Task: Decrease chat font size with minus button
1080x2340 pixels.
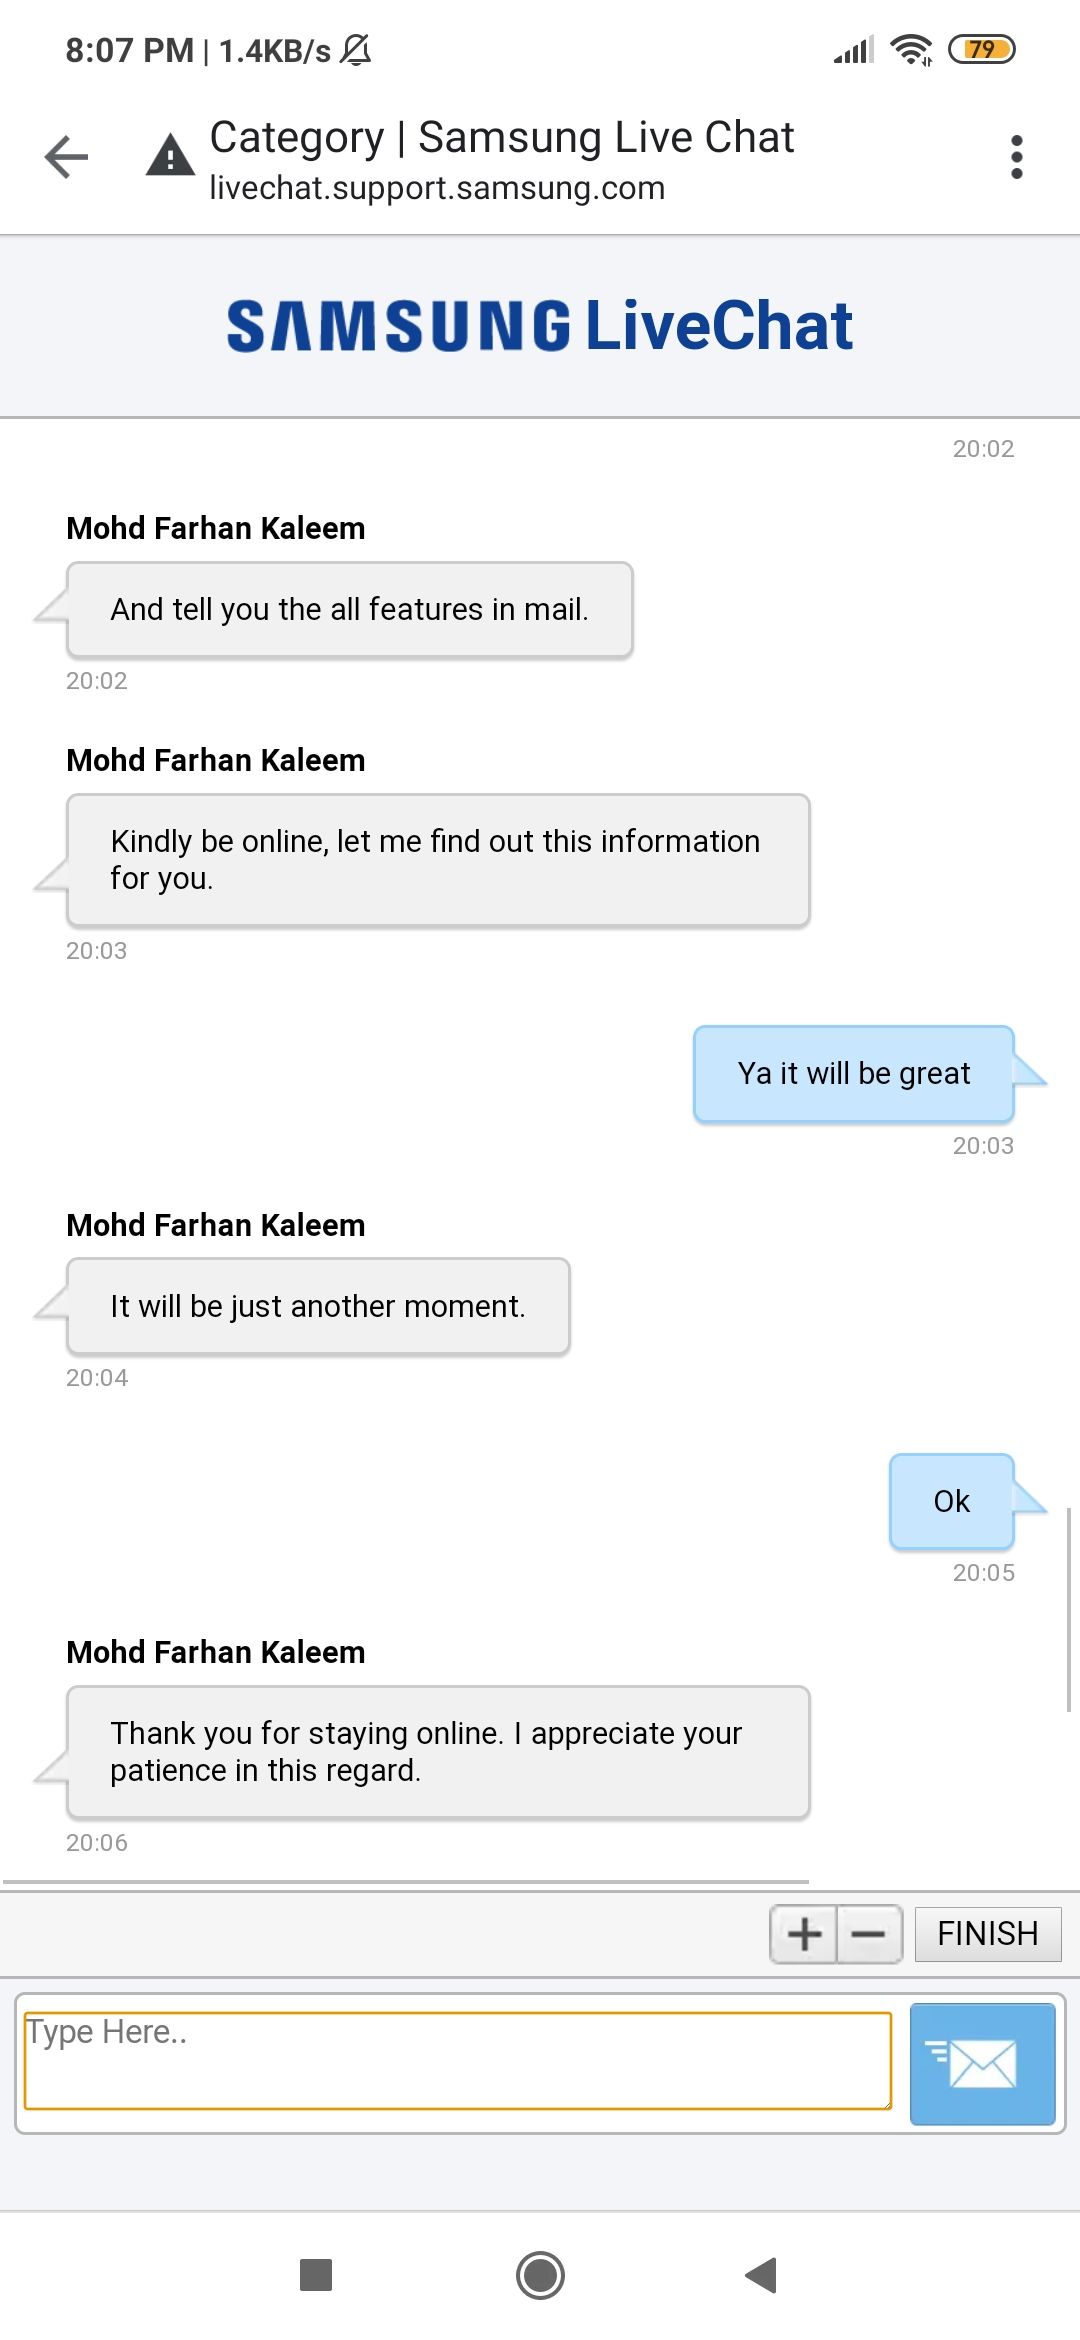Action: [868, 1934]
